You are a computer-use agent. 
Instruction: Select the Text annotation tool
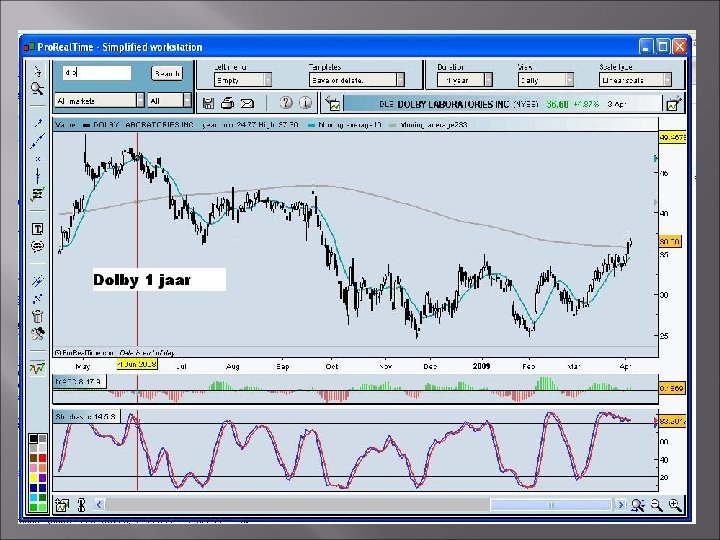38,229
